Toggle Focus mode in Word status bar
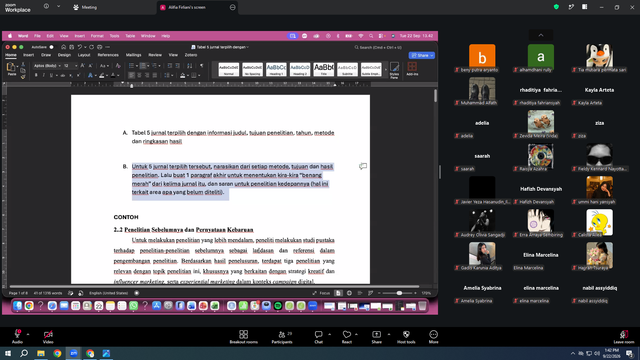The height and width of the screenshot is (360, 640). coord(321,293)
